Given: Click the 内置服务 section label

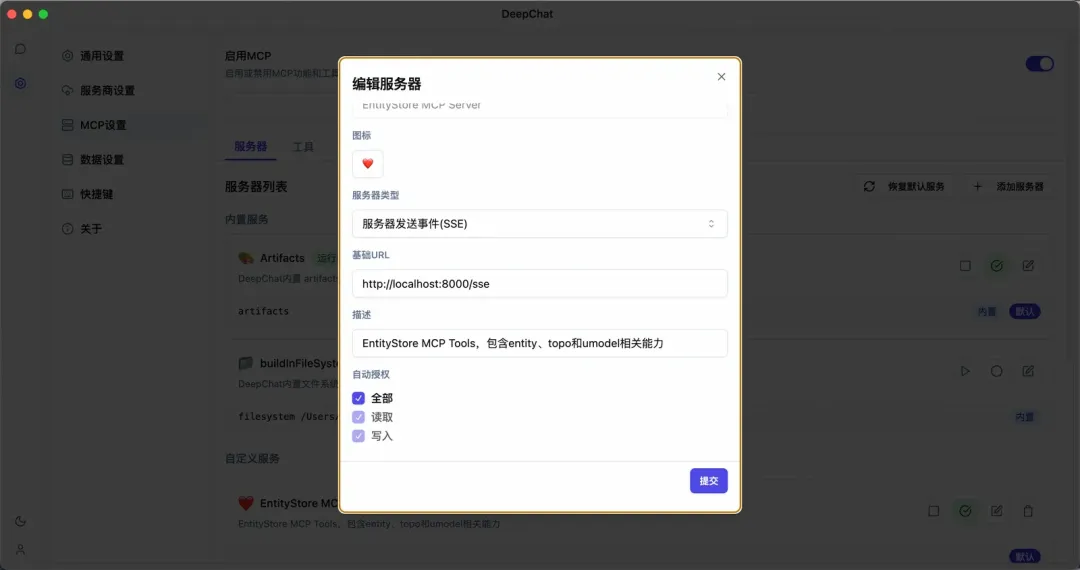Looking at the screenshot, I should [x=247, y=219].
